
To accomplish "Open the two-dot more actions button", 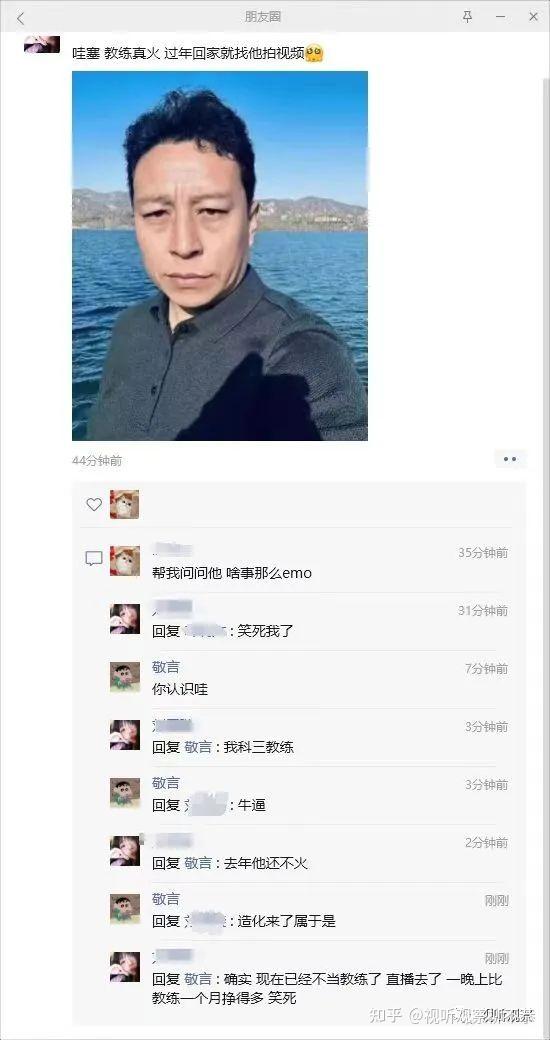I will pyautogui.click(x=510, y=458).
